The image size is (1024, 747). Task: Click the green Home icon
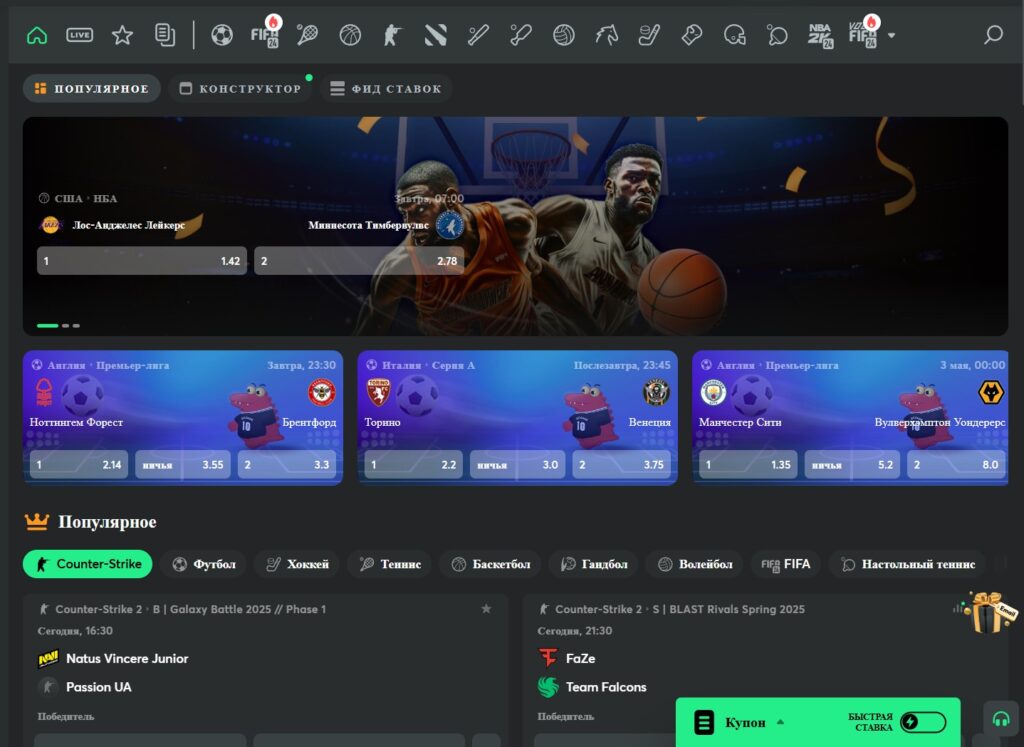[38, 33]
